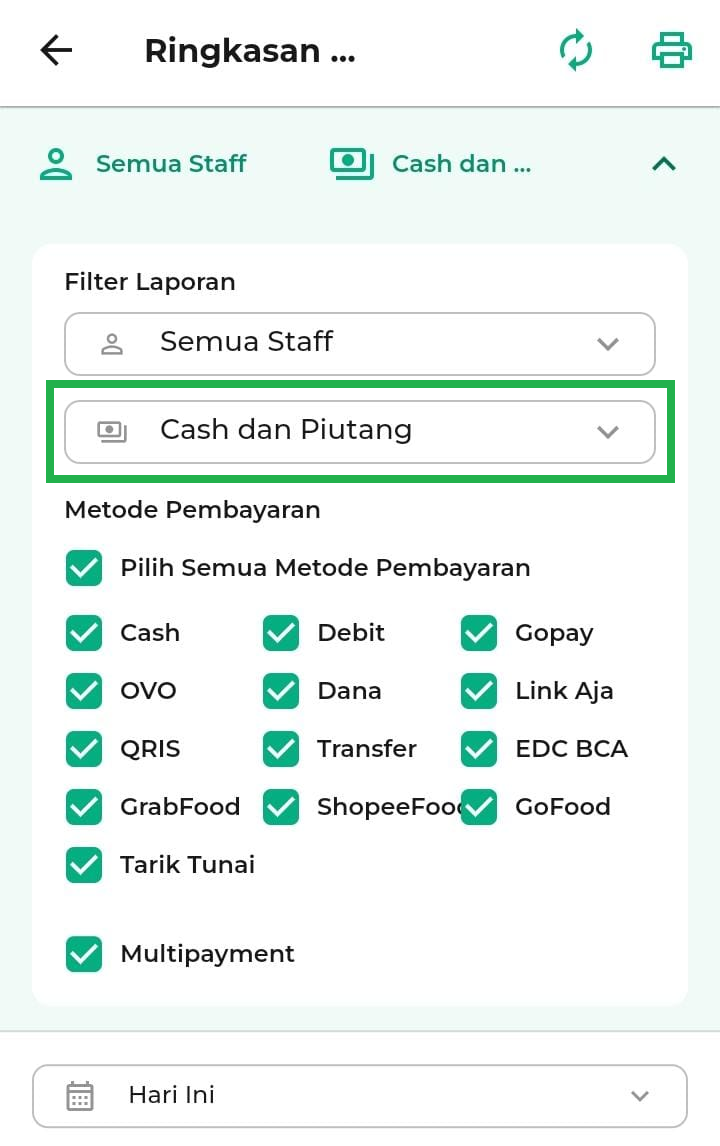Tap the cash icon beside Cash dan
Screen dimensions: 720x1146
point(351,164)
